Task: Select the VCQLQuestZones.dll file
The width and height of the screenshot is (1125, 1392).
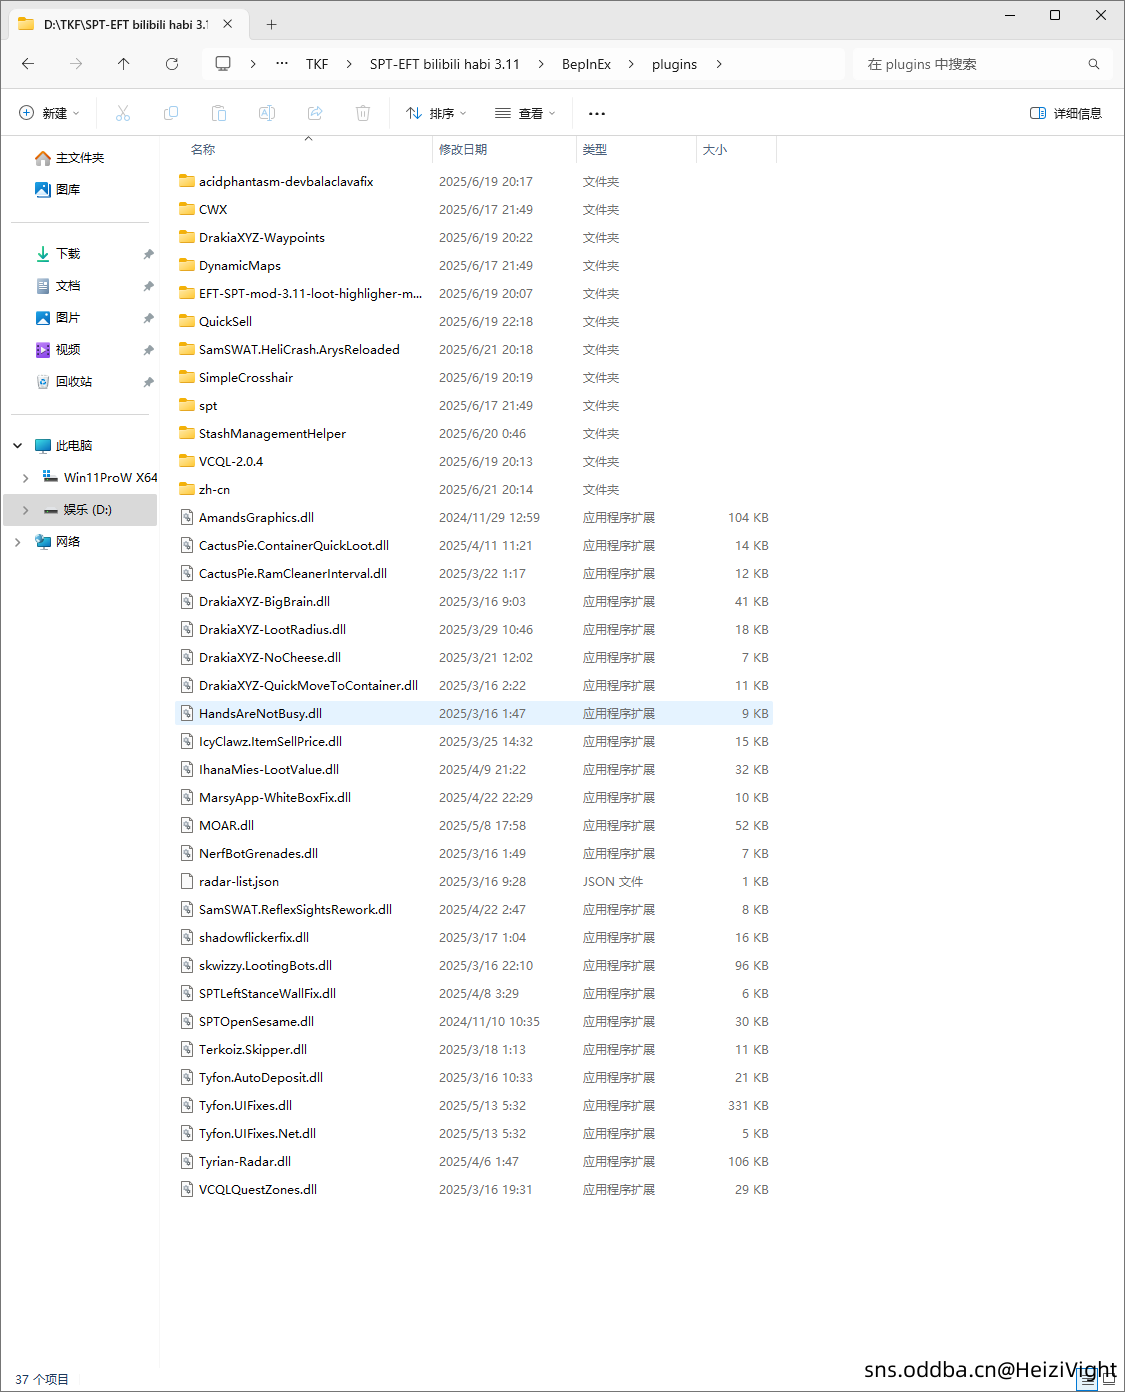Action: point(474,1189)
